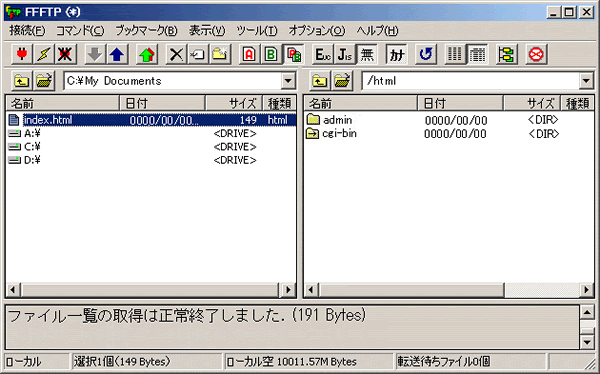This screenshot has height=374, width=600.
Task: Switch to details view mode
Action: tap(477, 54)
